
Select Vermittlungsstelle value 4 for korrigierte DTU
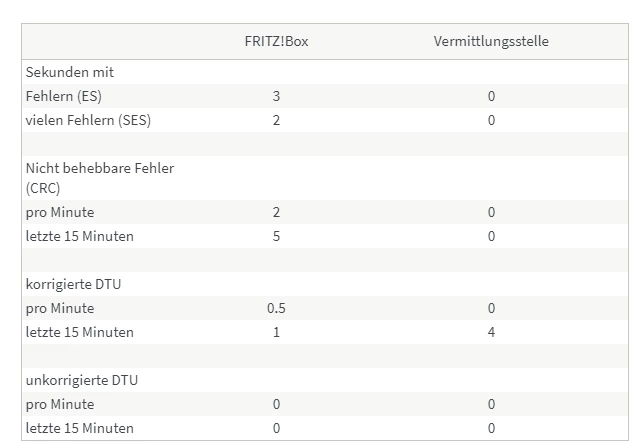point(491,332)
